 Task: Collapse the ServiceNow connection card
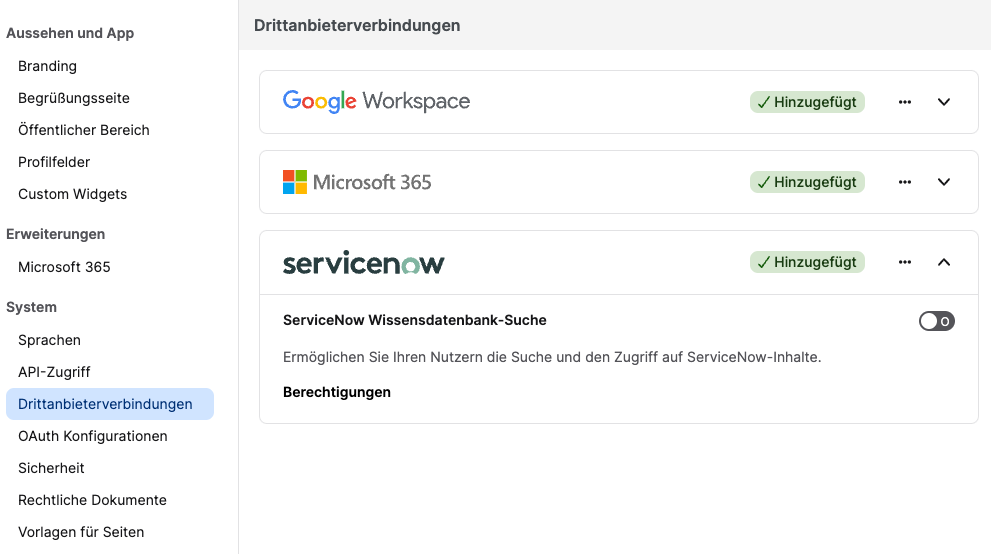click(944, 262)
